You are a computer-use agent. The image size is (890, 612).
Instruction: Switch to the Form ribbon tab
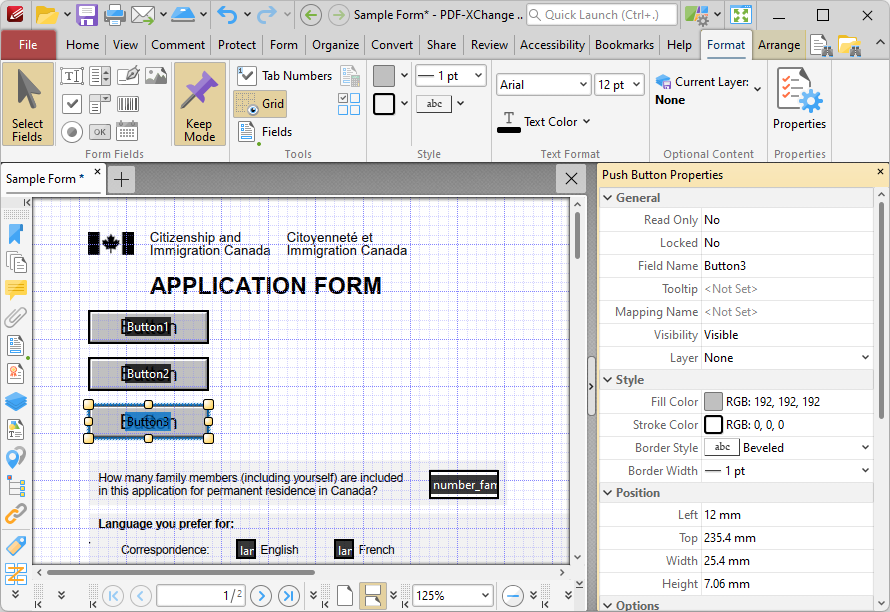pyautogui.click(x=283, y=45)
